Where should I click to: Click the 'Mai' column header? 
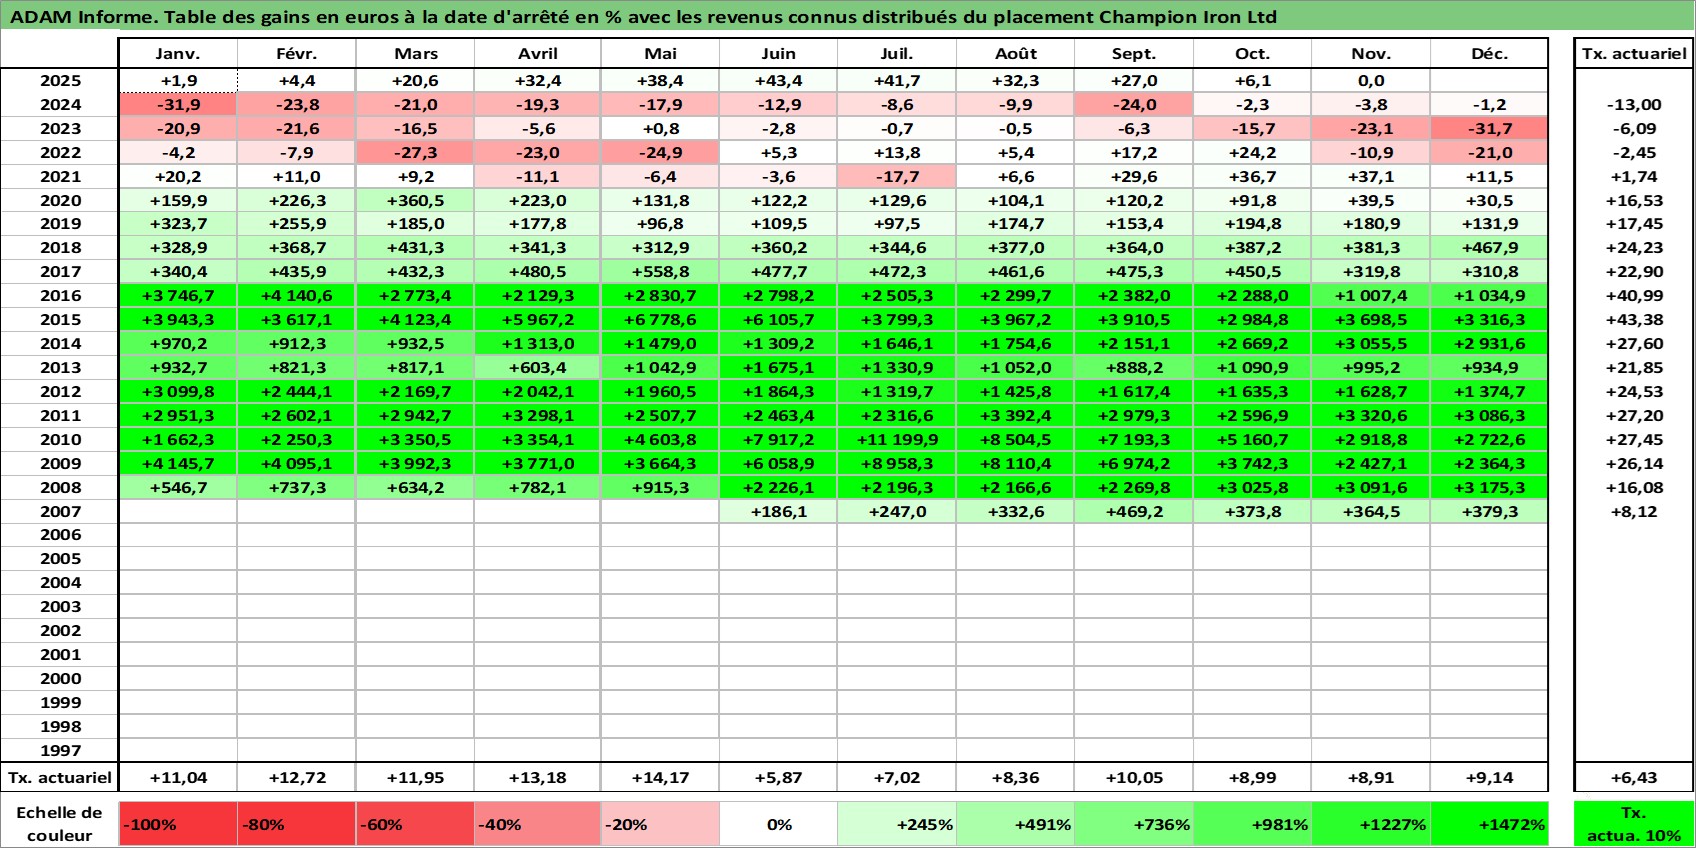coord(660,54)
